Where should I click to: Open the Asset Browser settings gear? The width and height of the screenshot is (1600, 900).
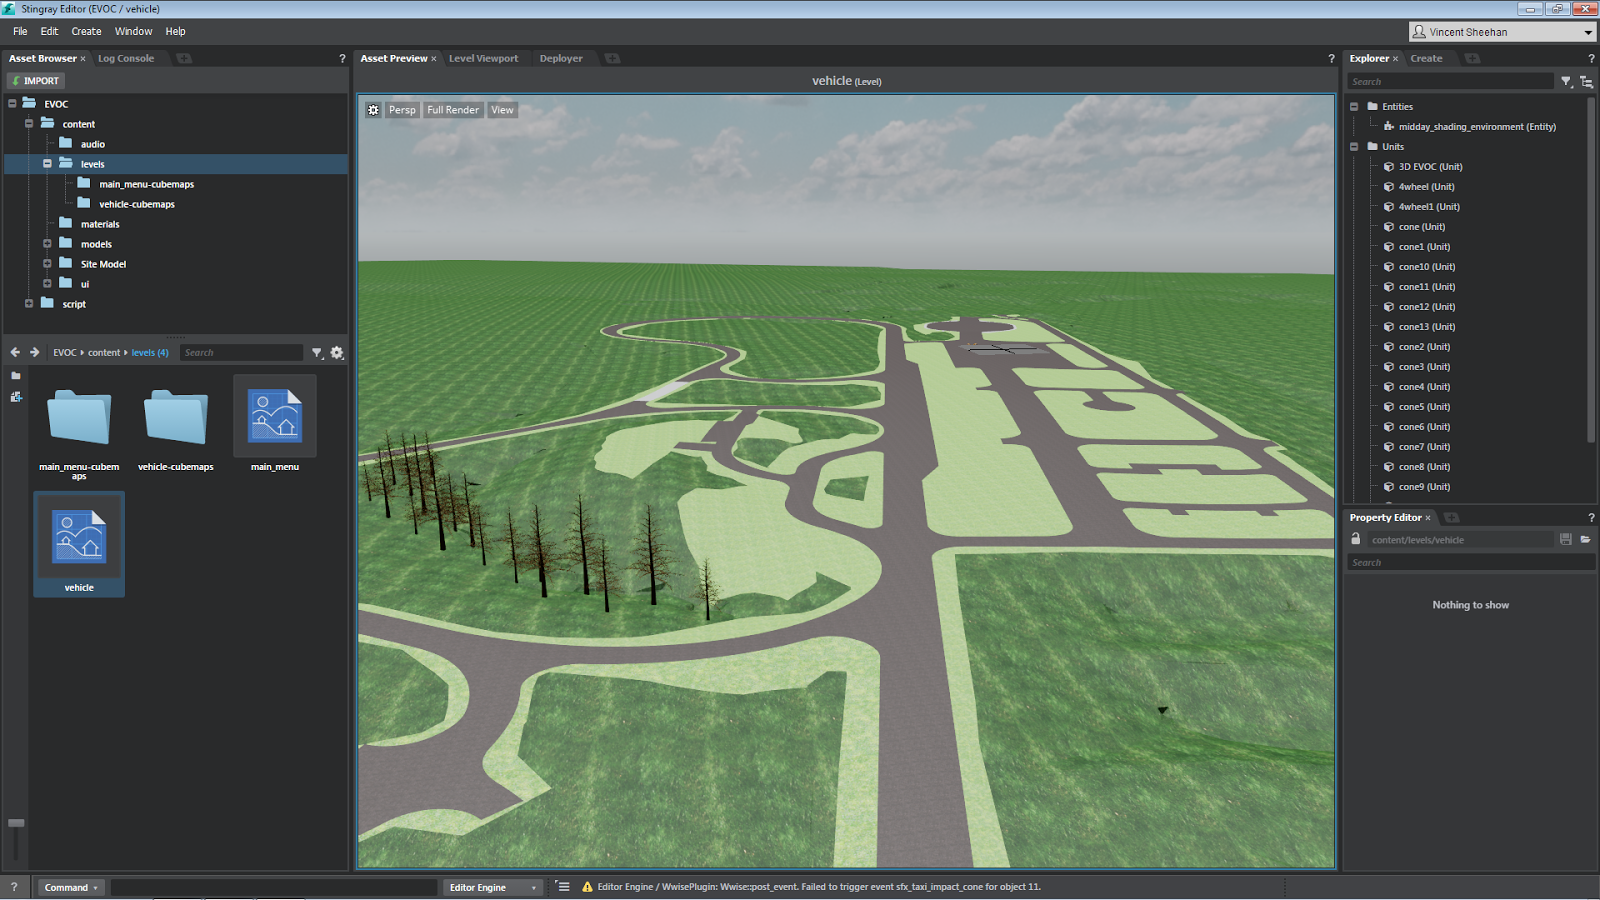tap(337, 352)
